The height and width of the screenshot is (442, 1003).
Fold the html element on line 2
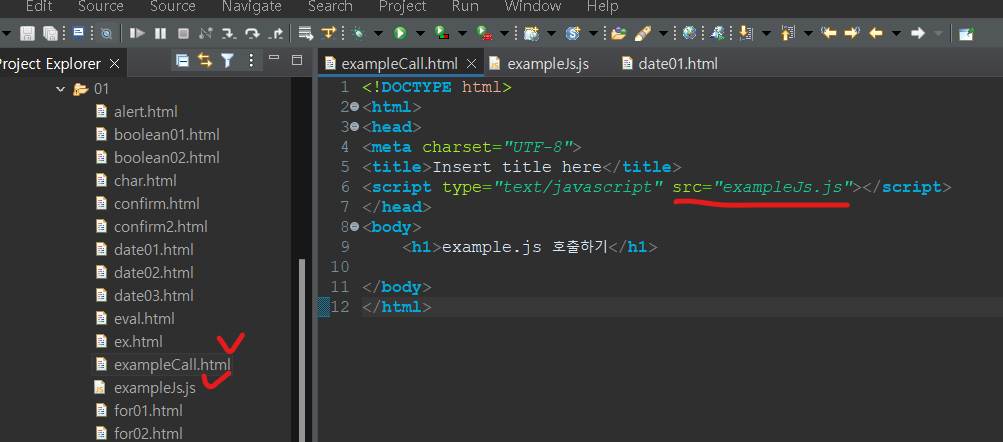click(354, 107)
